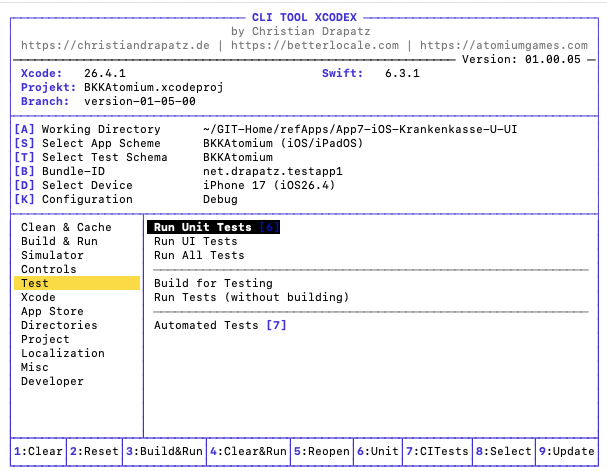Viewport: 607px width, 471px height.
Task: Click the CLI TOOL XCODEX title
Action: pos(304,17)
